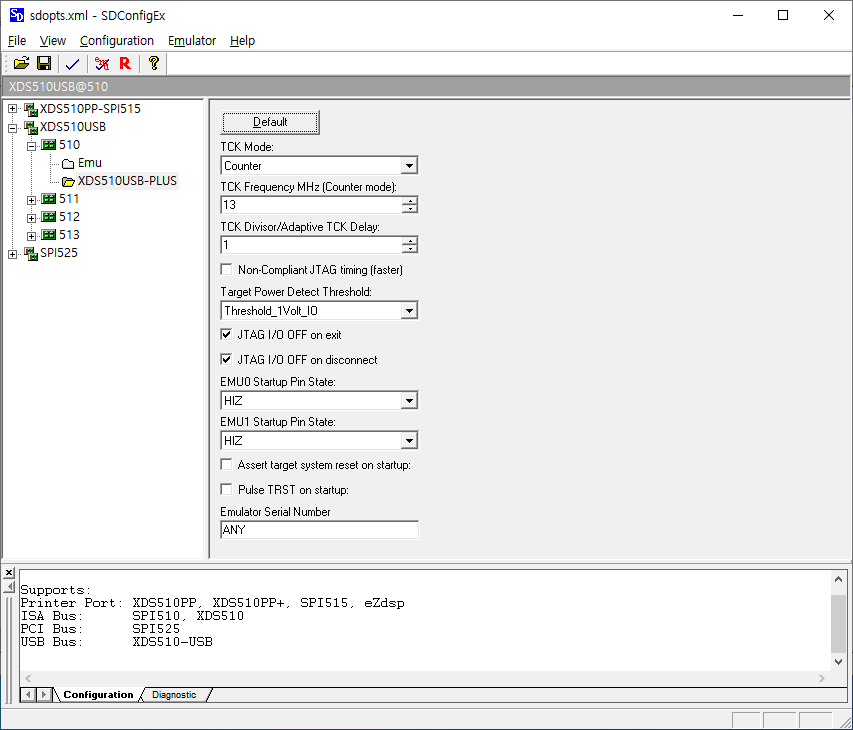853x730 pixels.
Task: Switch to the Configuration output tab
Action: (x=98, y=695)
